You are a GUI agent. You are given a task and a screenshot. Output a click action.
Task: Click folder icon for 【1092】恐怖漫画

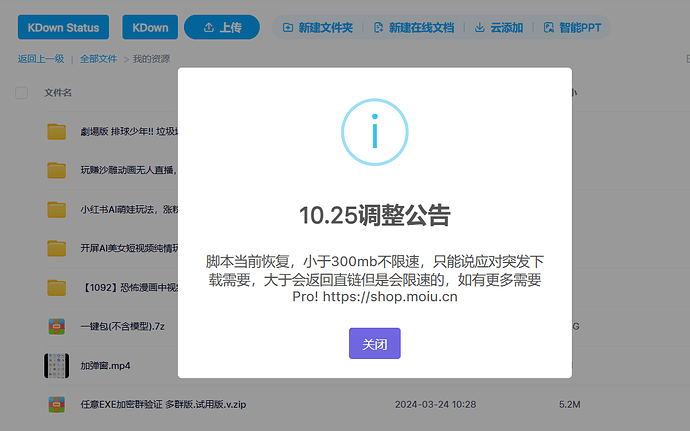pyautogui.click(x=57, y=287)
